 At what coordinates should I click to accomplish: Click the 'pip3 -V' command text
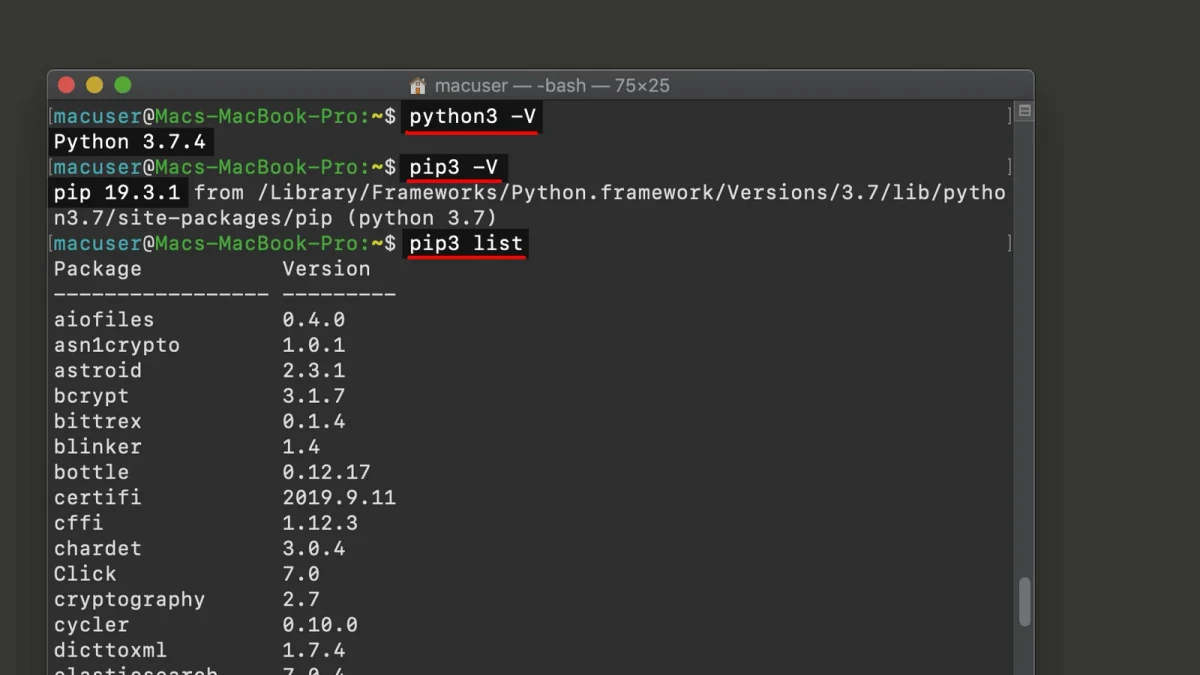(x=454, y=167)
